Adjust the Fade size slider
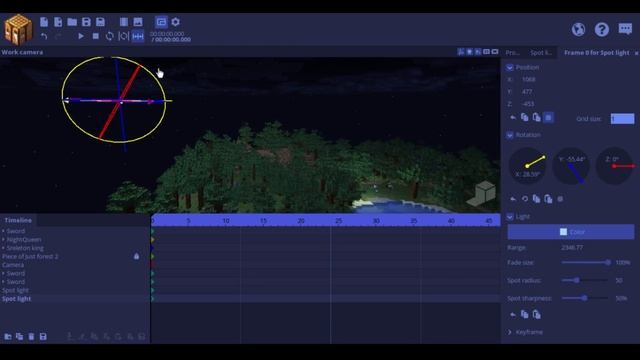The image size is (640, 360). (586, 262)
